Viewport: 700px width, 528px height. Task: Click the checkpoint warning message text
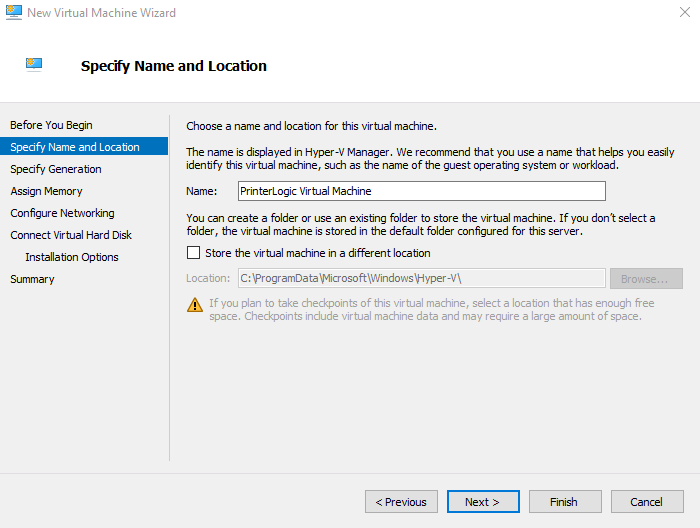tap(432, 310)
